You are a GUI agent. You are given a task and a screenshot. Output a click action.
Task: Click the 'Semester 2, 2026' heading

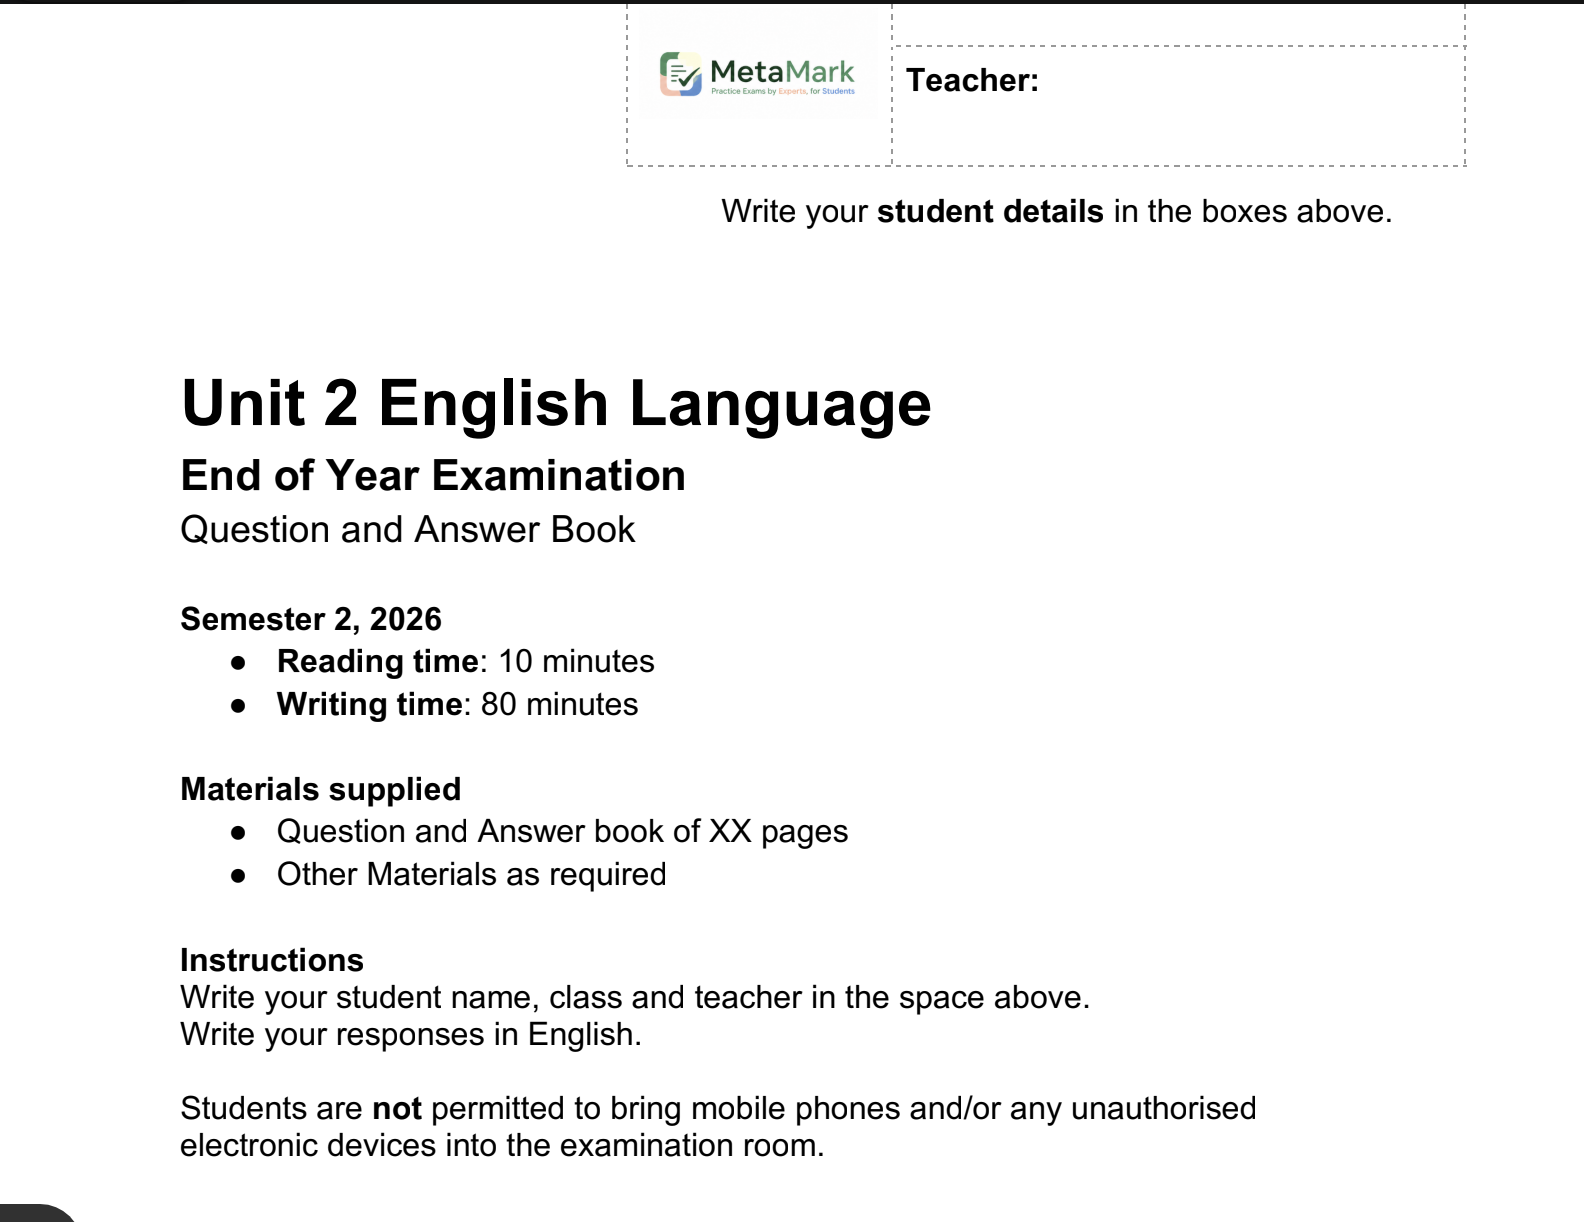click(x=311, y=619)
